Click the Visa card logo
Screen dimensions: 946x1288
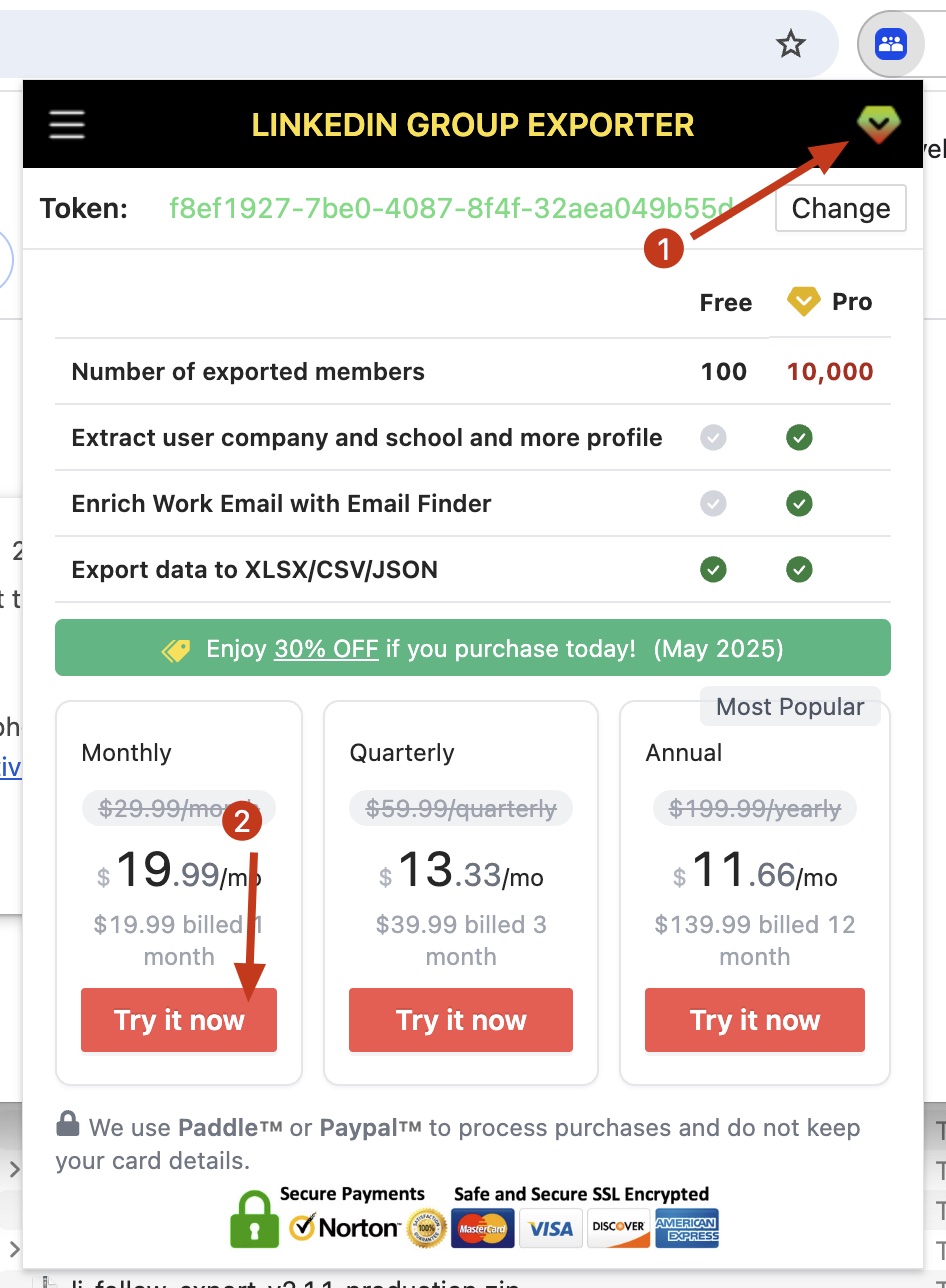point(551,1228)
